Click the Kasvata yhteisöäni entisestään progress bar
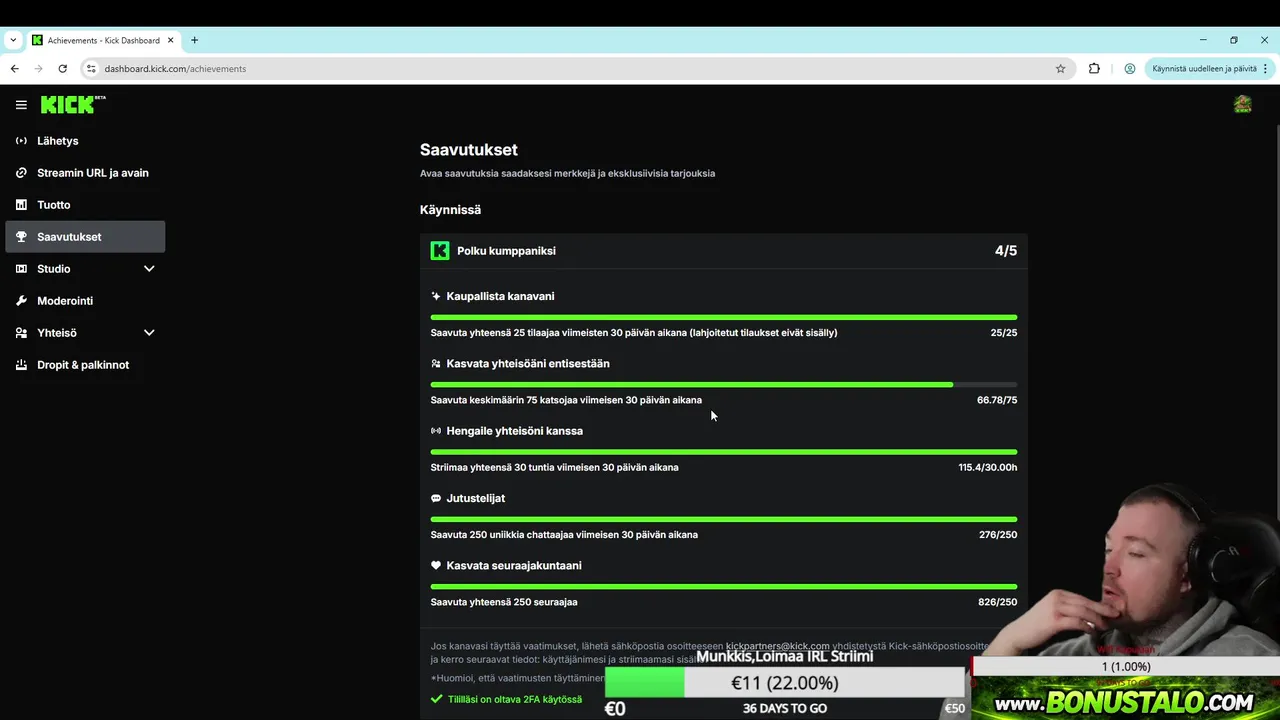The width and height of the screenshot is (1280, 720). point(724,384)
